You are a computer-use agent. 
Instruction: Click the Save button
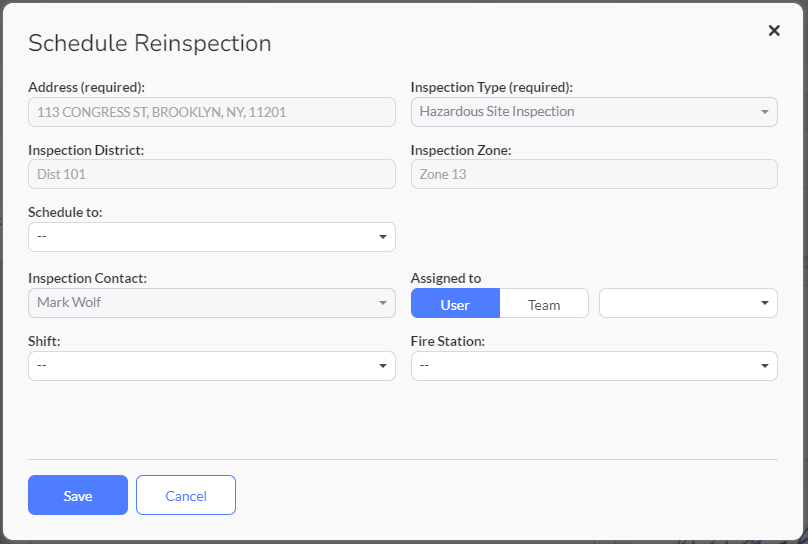coord(78,495)
